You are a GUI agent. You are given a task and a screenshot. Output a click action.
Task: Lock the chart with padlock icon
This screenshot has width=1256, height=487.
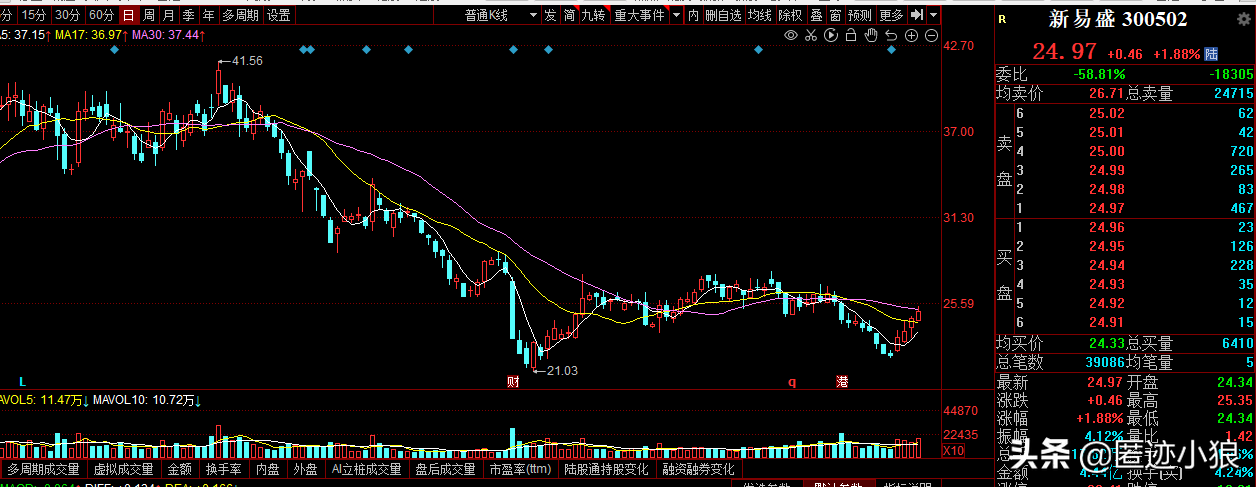point(851,35)
